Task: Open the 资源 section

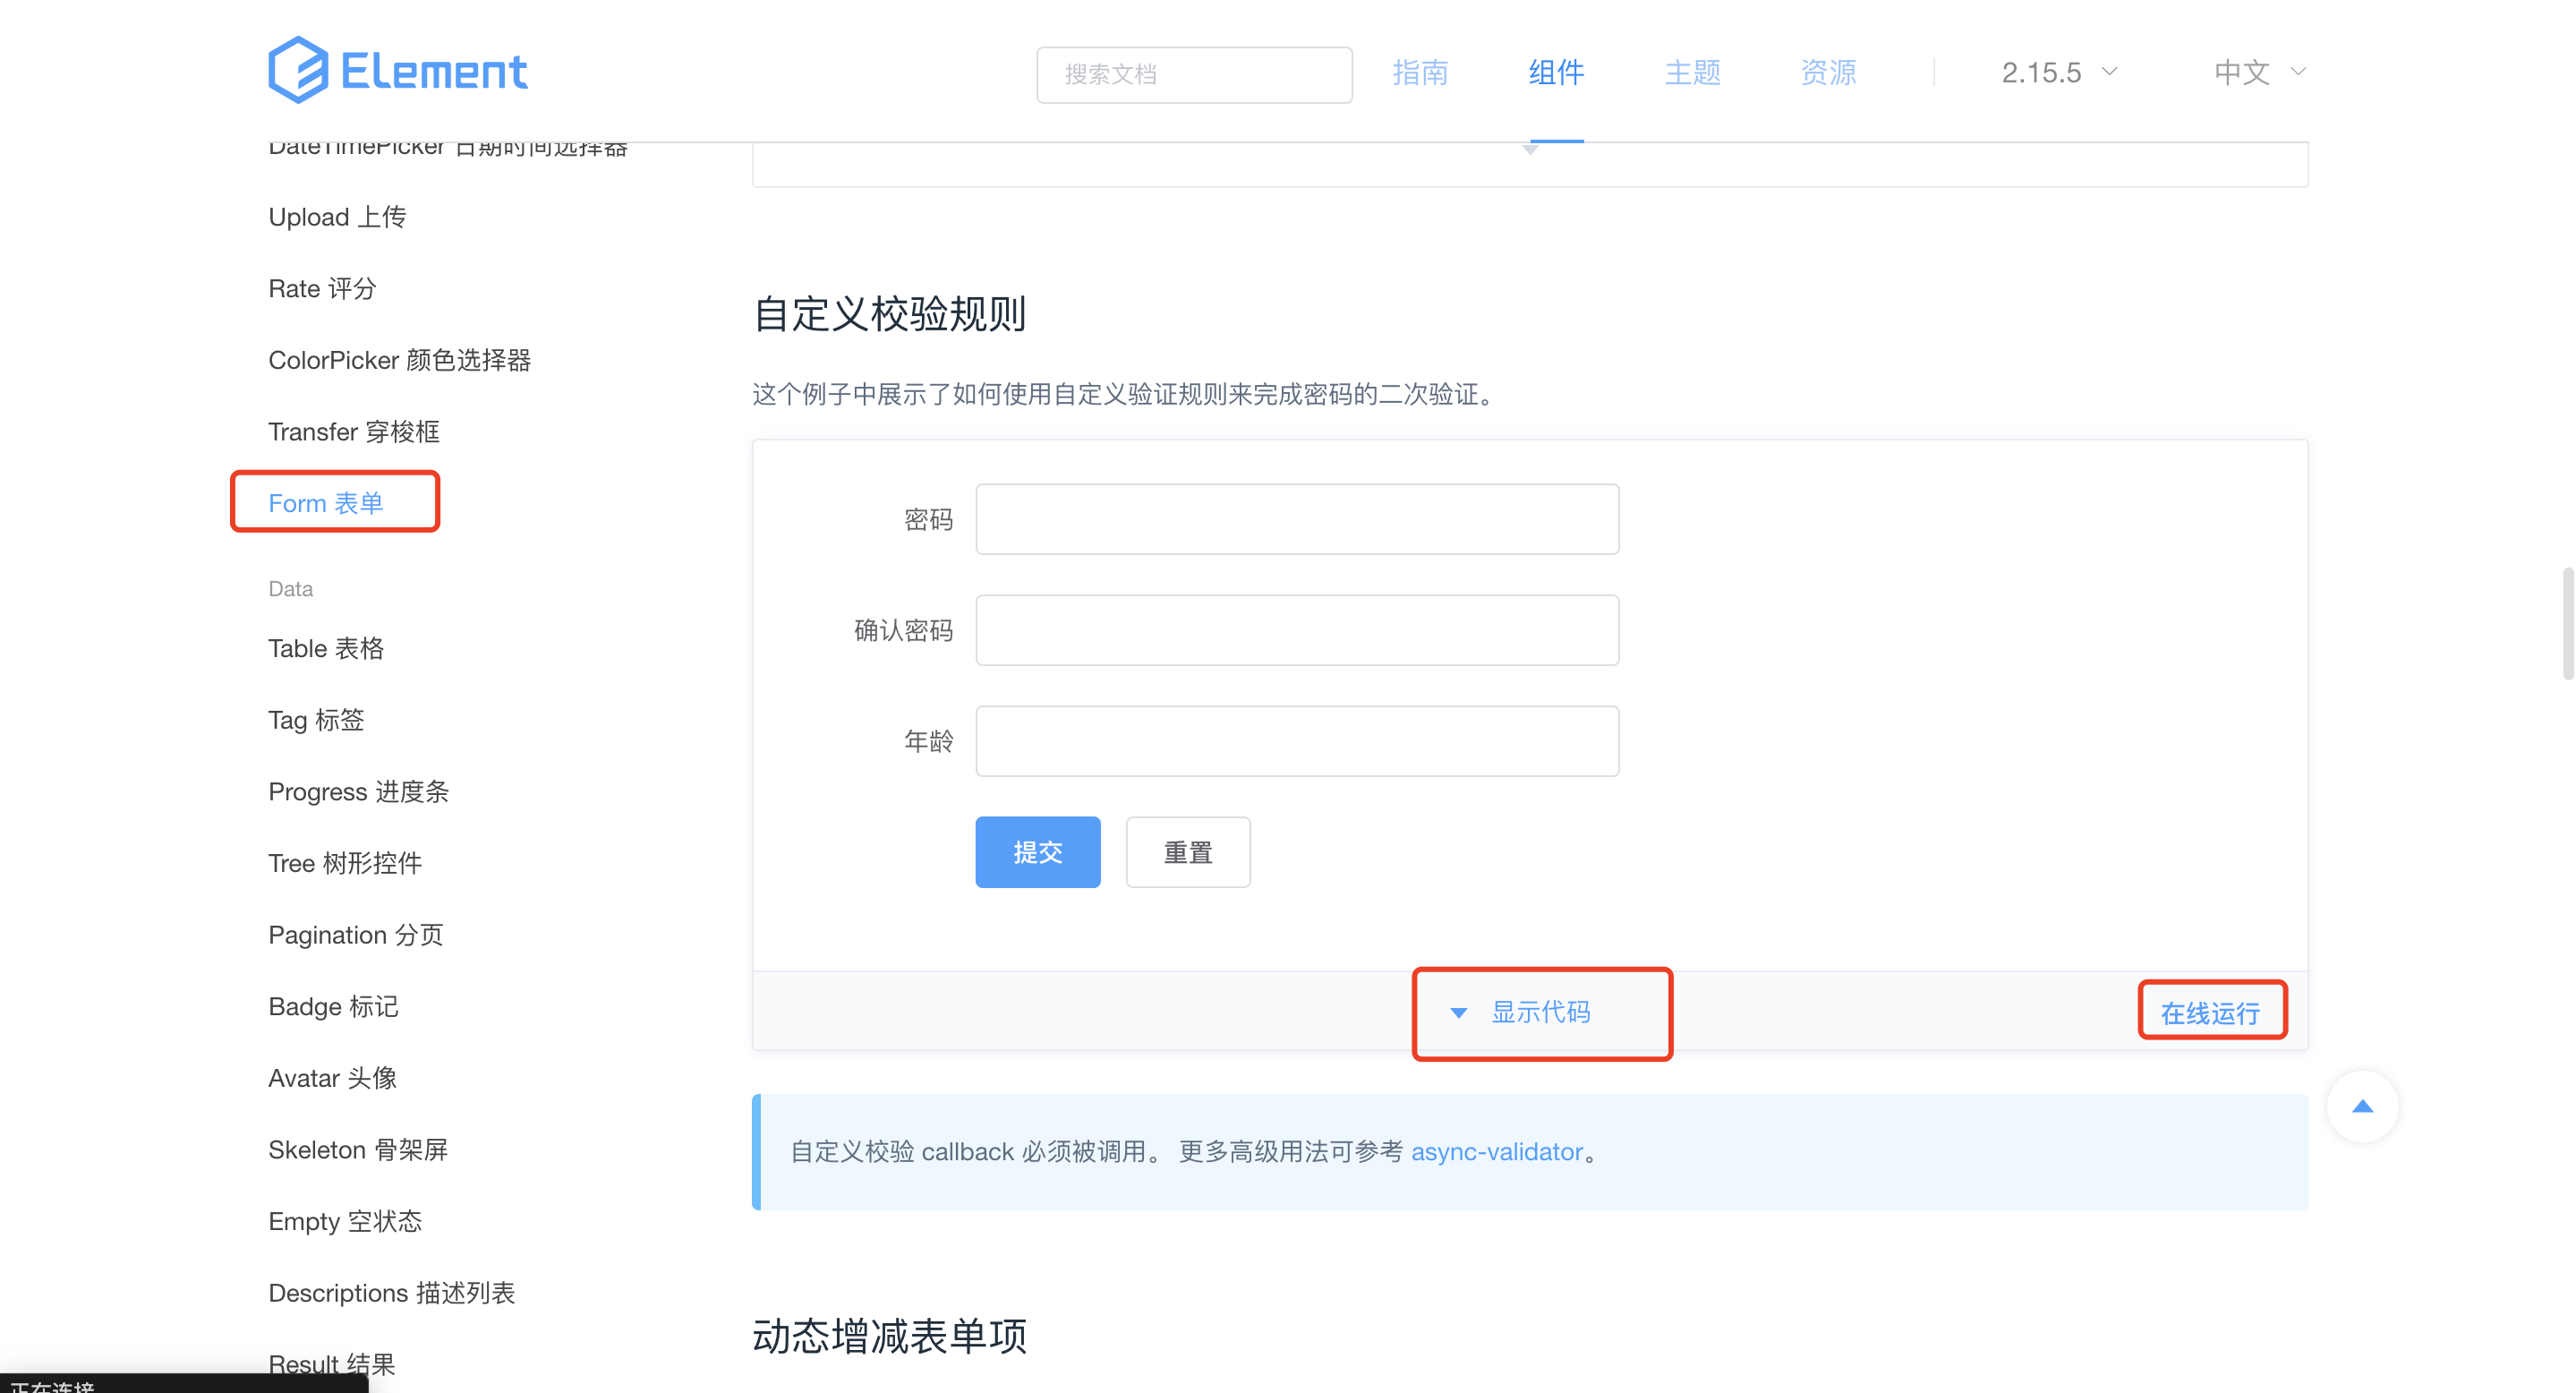Action: [1827, 72]
